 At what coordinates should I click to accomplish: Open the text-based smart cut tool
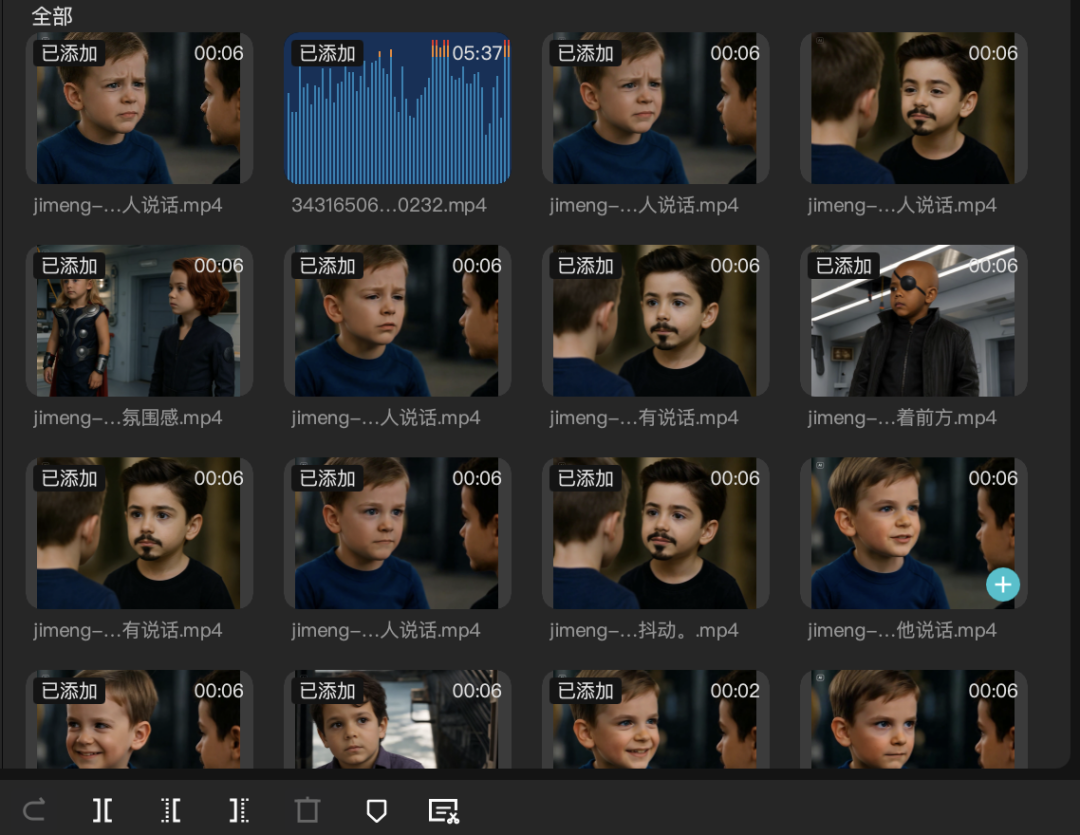pos(443,810)
